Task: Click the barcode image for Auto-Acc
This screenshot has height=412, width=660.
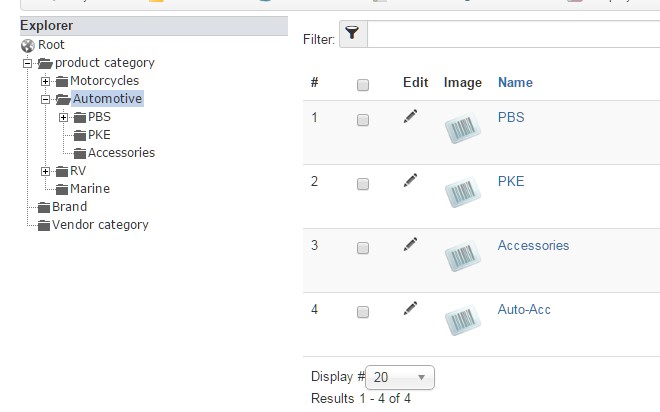Action: pos(462,322)
